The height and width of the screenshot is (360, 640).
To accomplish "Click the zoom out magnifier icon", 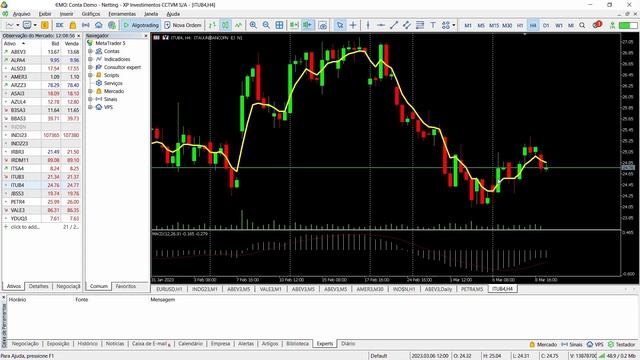I will point(267,25).
